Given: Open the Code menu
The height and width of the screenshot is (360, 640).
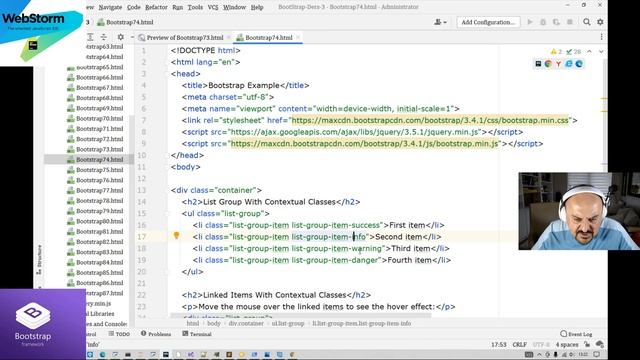Looking at the screenshot, I should [x=133, y=7].
